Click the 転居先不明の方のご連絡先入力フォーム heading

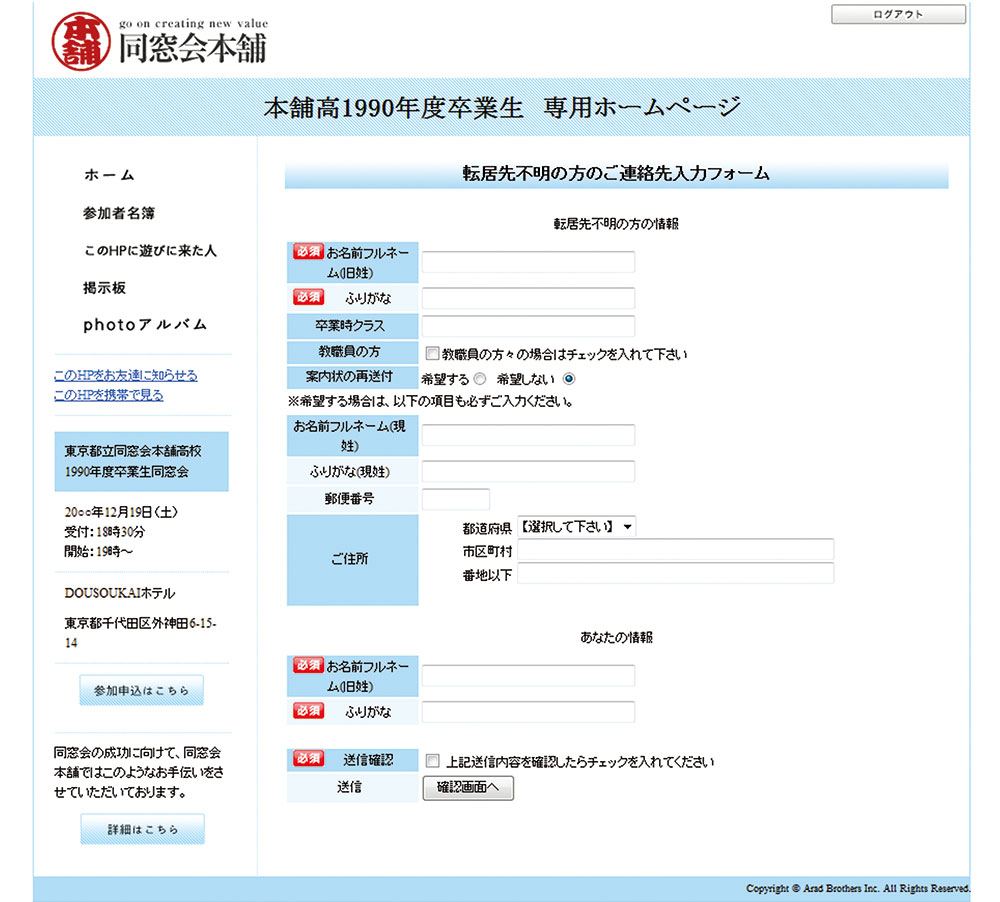click(x=616, y=174)
